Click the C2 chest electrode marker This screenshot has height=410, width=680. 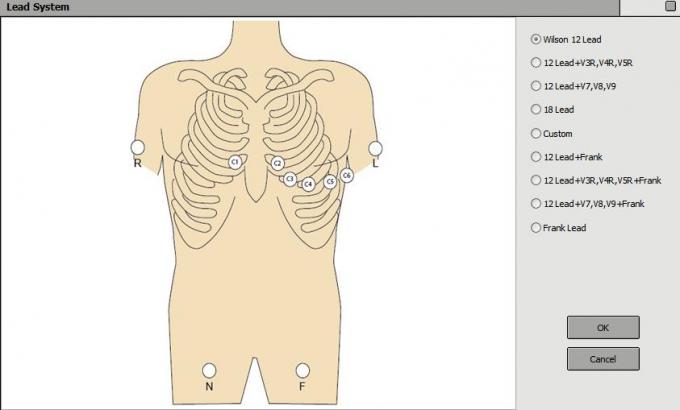(278, 164)
